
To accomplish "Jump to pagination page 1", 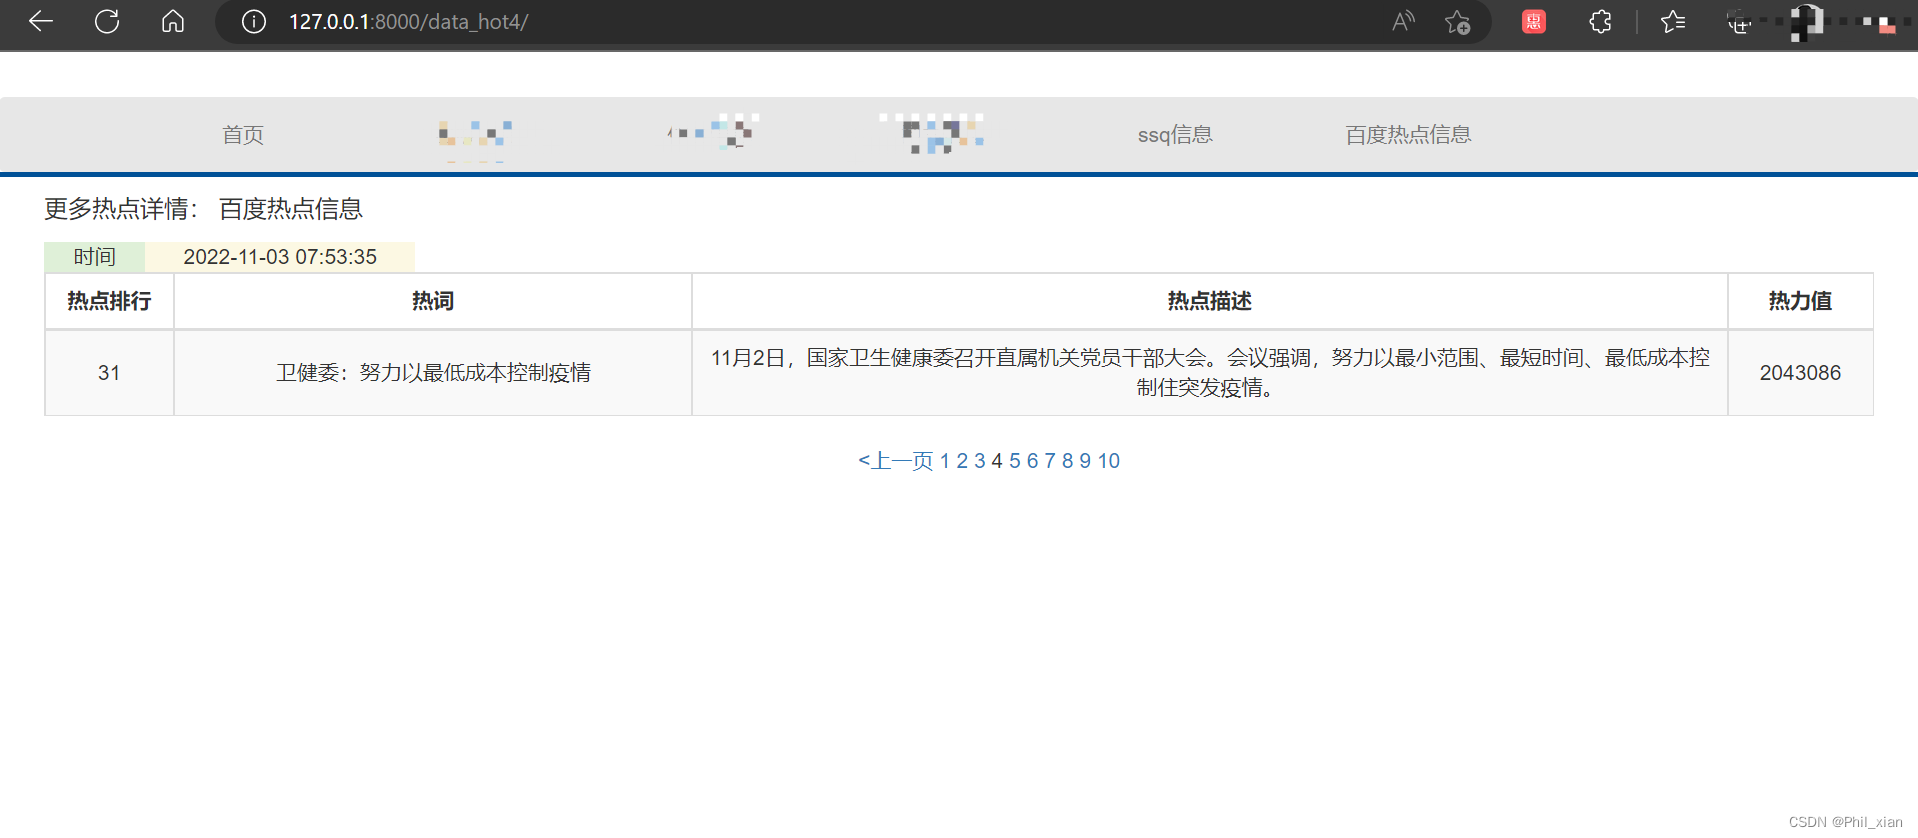I will [945, 461].
